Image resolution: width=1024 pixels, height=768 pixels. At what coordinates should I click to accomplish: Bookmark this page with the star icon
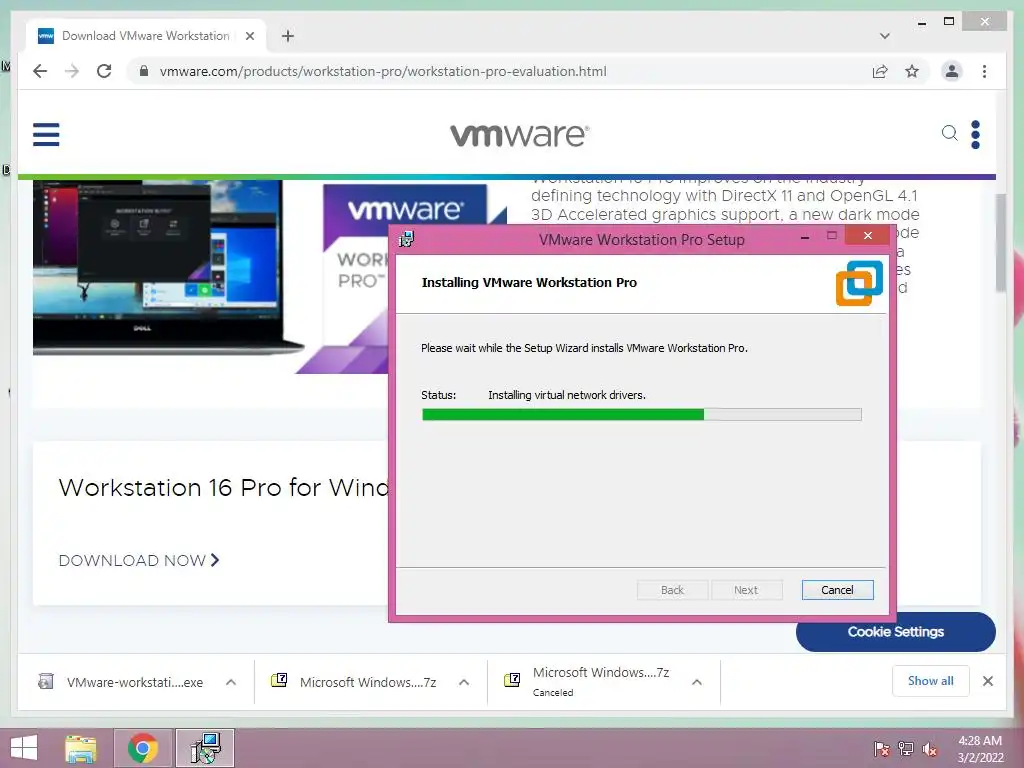pos(912,71)
